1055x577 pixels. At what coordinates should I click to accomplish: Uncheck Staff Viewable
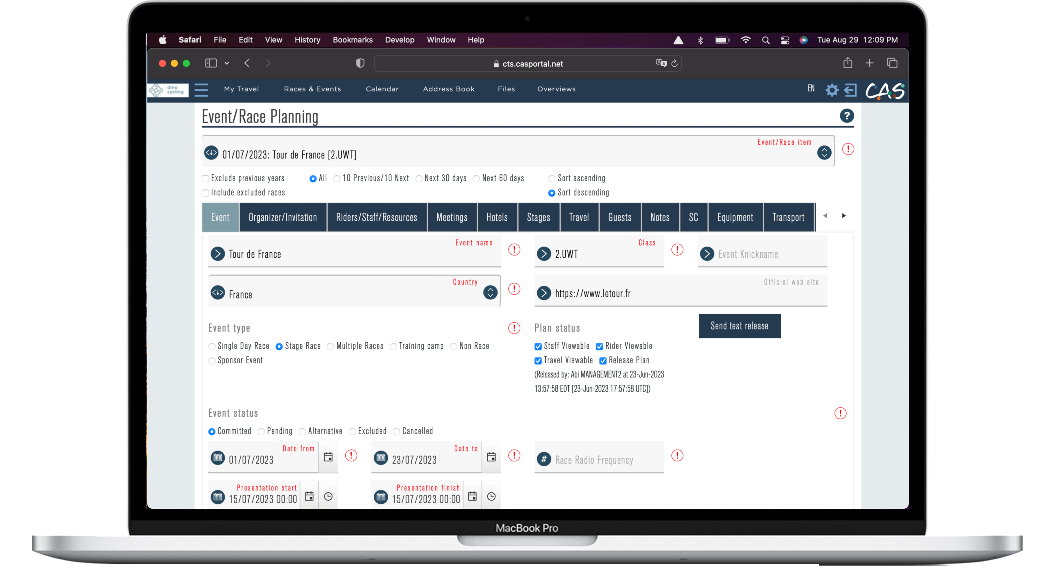tap(538, 346)
